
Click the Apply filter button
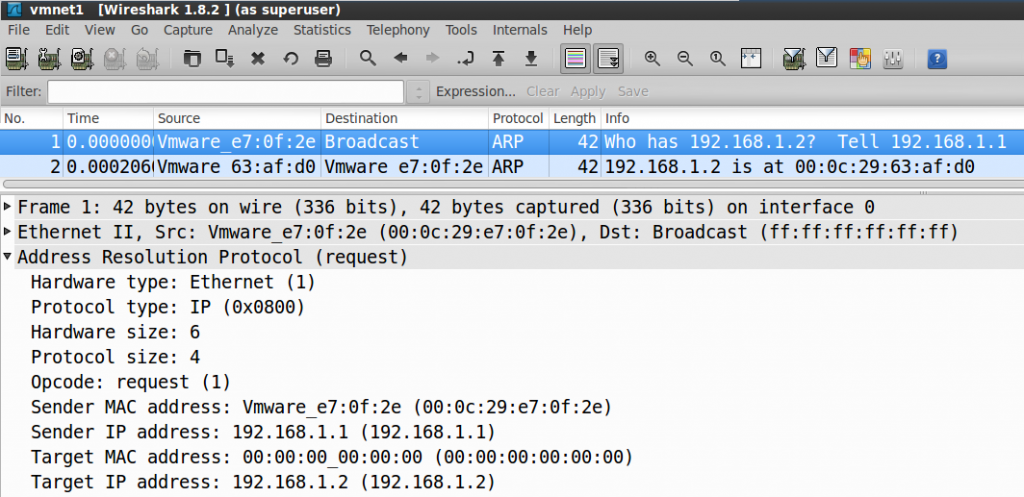588,91
